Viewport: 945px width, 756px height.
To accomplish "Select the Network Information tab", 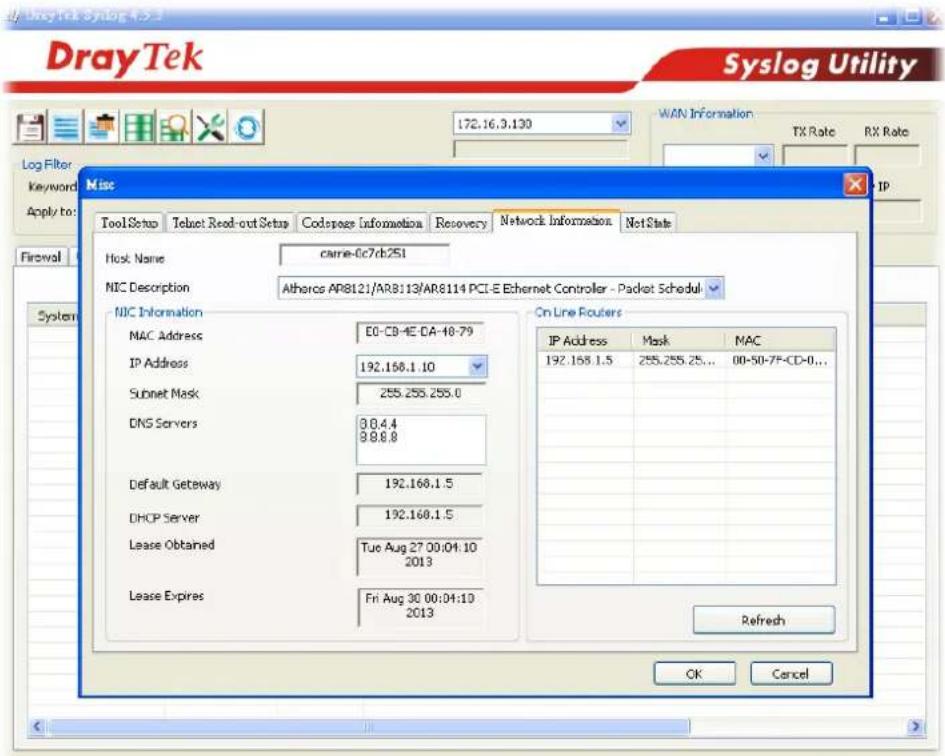I will tap(556, 221).
